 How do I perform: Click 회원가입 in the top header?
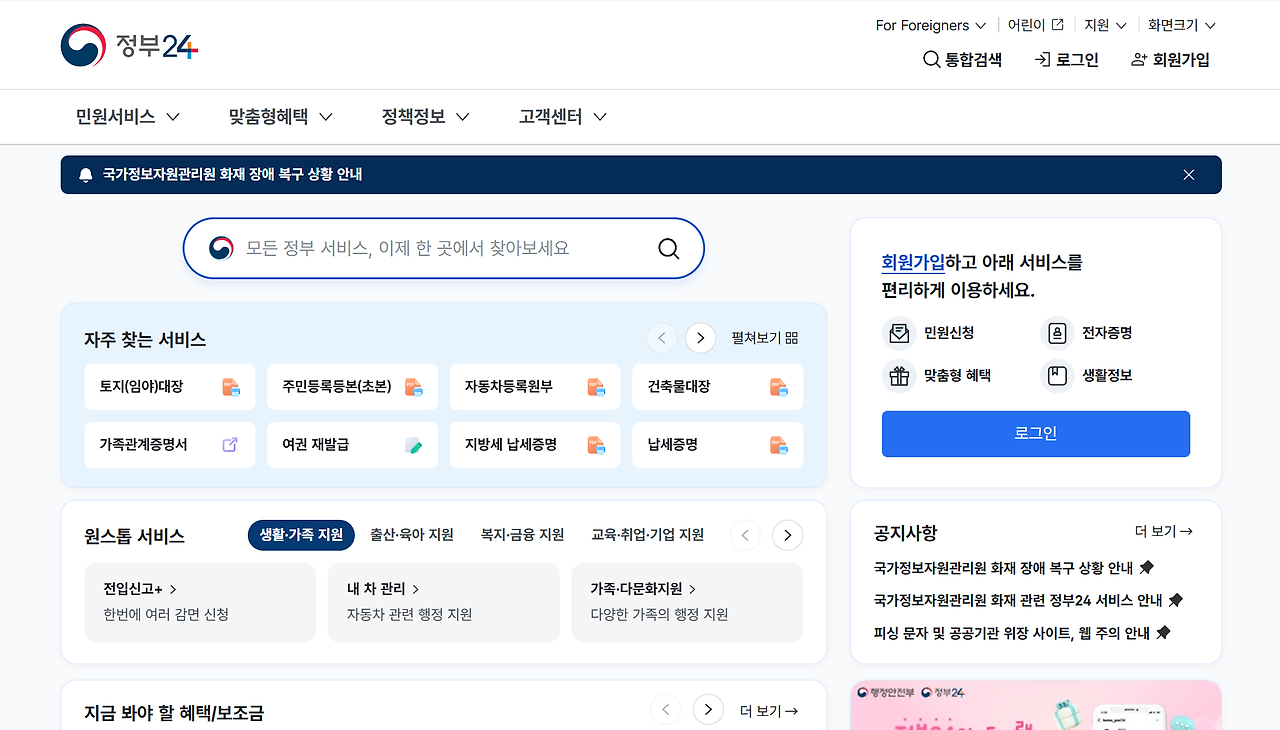1170,60
